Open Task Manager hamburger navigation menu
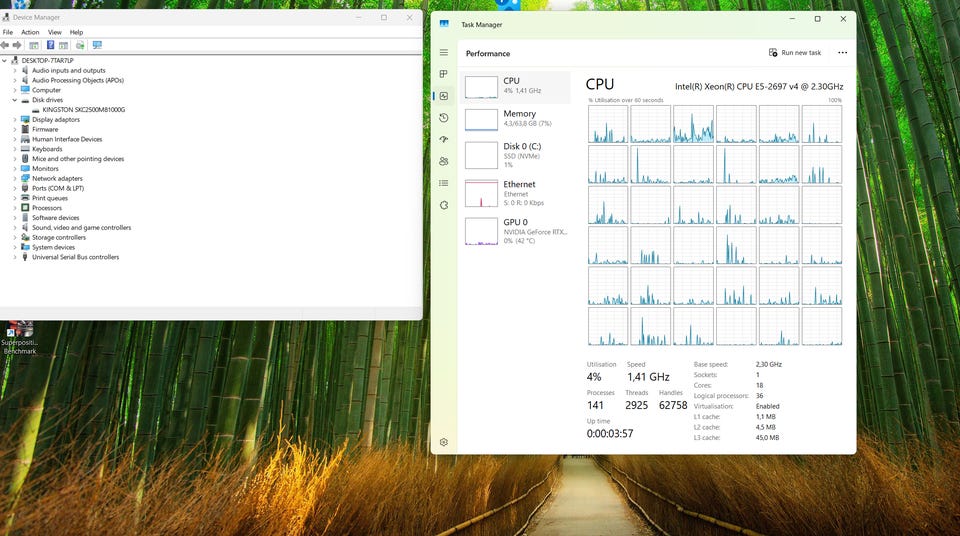960x536 pixels. coord(444,53)
